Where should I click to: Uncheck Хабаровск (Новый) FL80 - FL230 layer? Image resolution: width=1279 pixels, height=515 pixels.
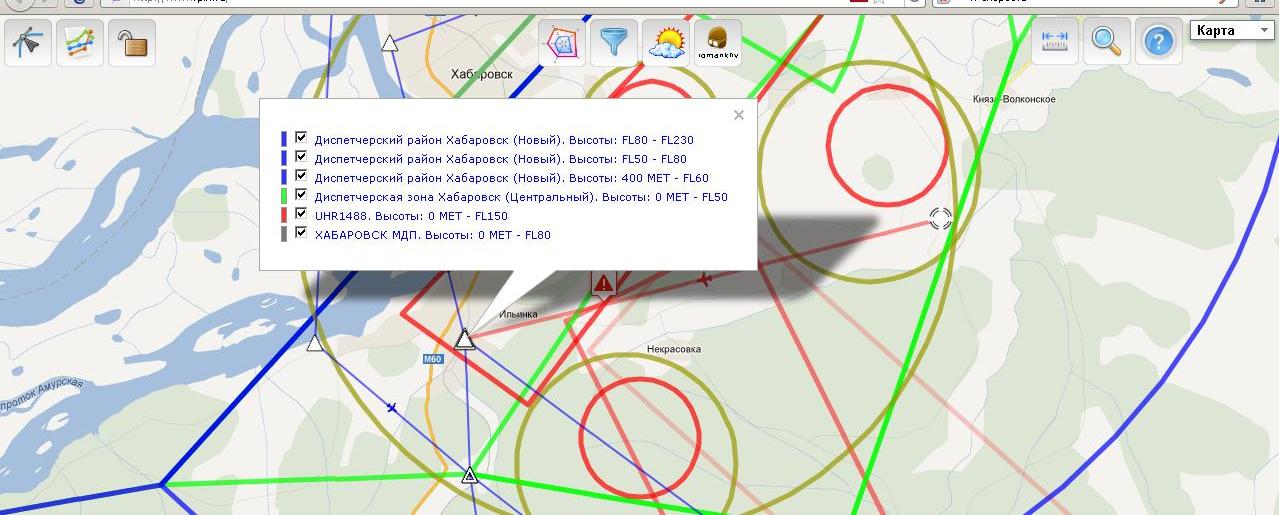click(x=300, y=138)
